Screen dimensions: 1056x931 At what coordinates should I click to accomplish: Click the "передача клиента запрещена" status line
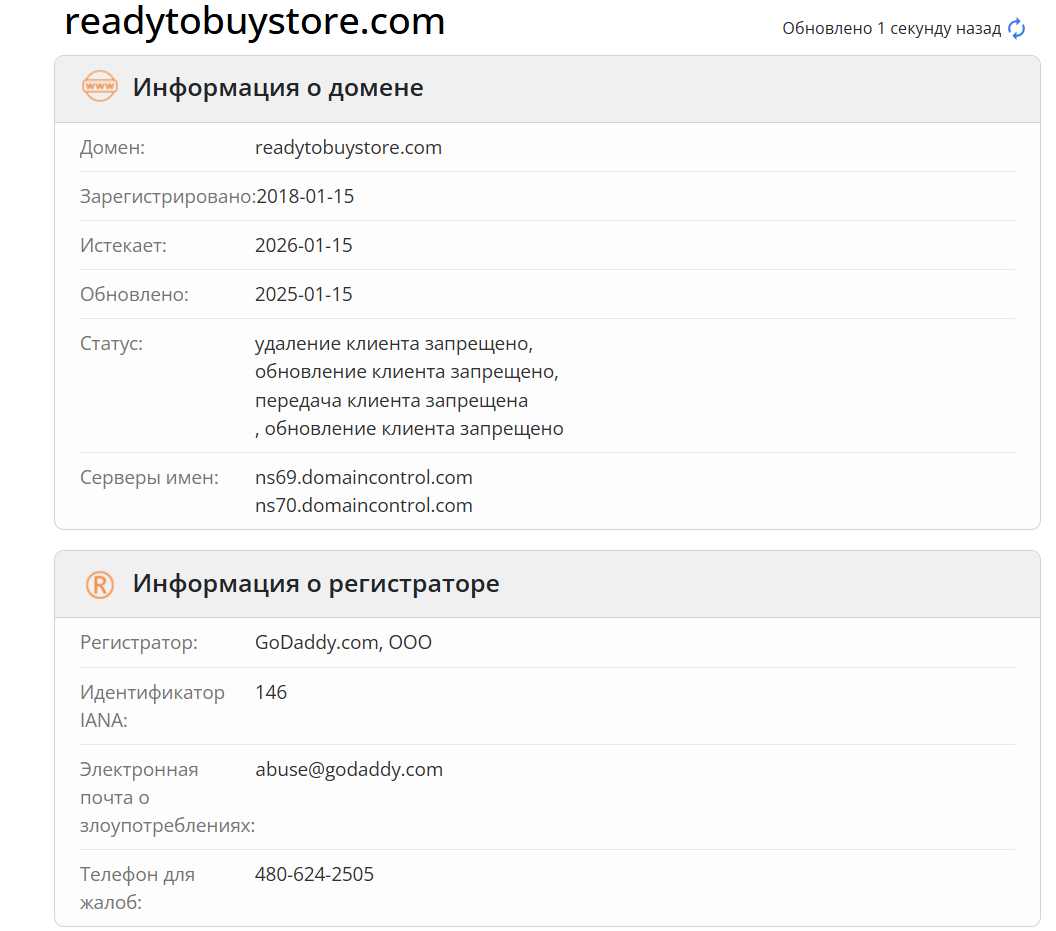pyautogui.click(x=391, y=401)
